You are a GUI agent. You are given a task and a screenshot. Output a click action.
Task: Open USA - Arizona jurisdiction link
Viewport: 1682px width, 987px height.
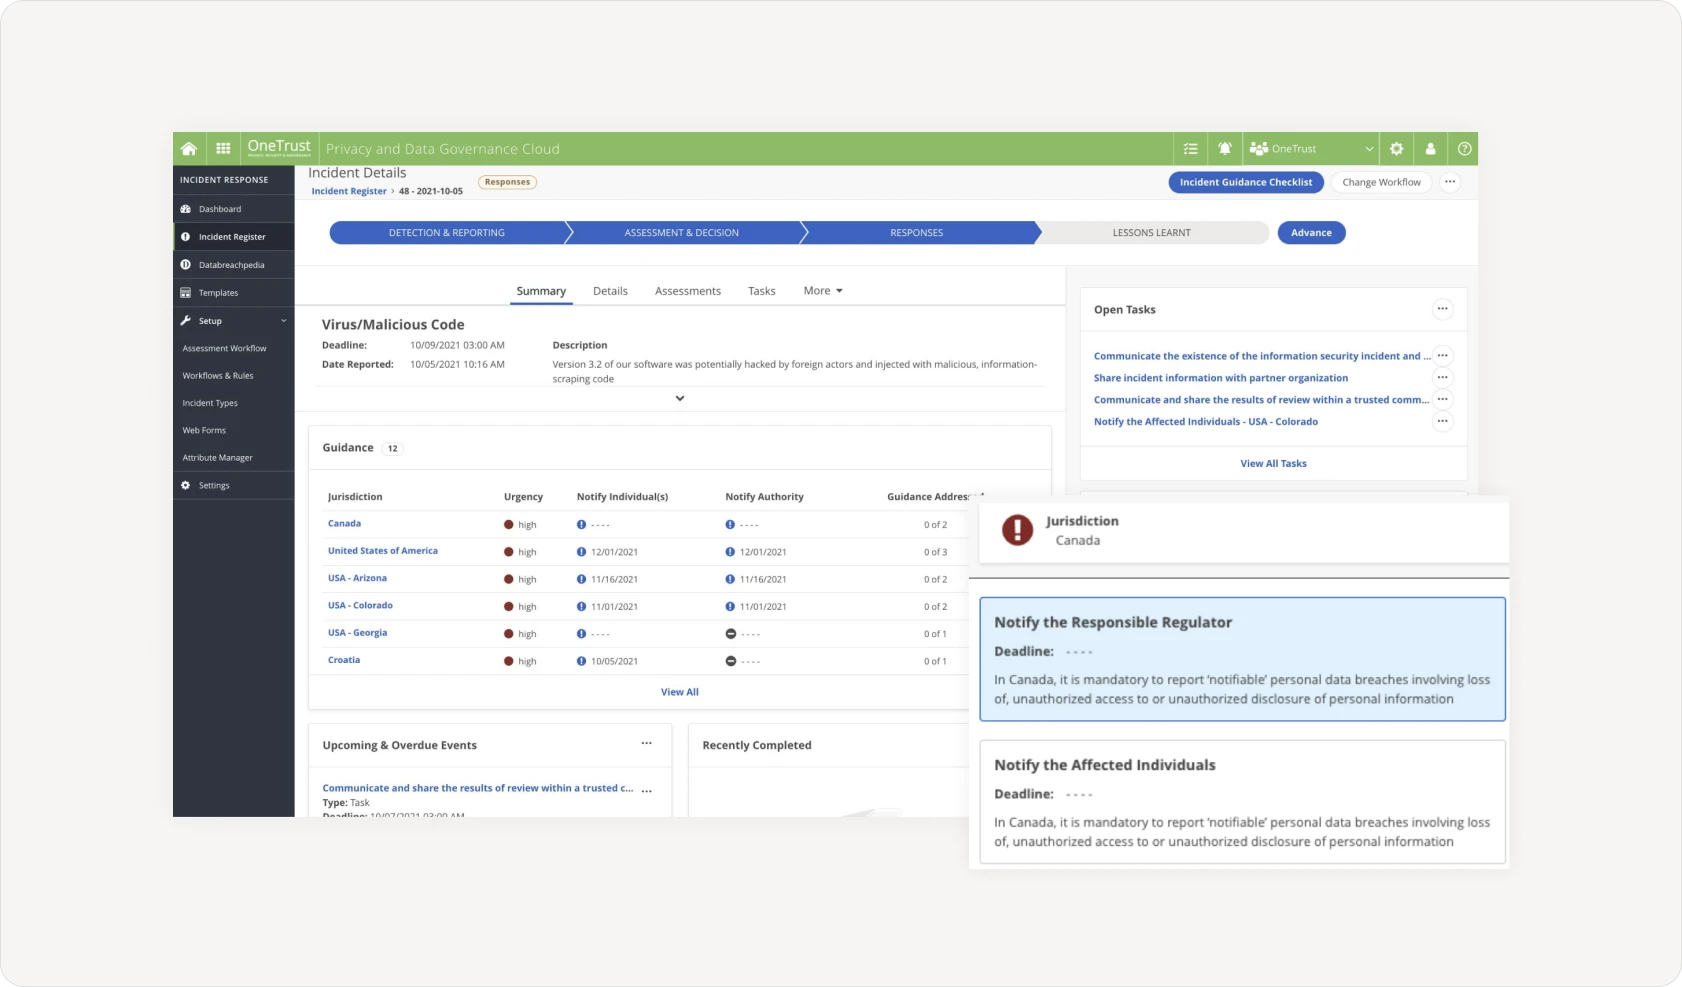(x=357, y=578)
